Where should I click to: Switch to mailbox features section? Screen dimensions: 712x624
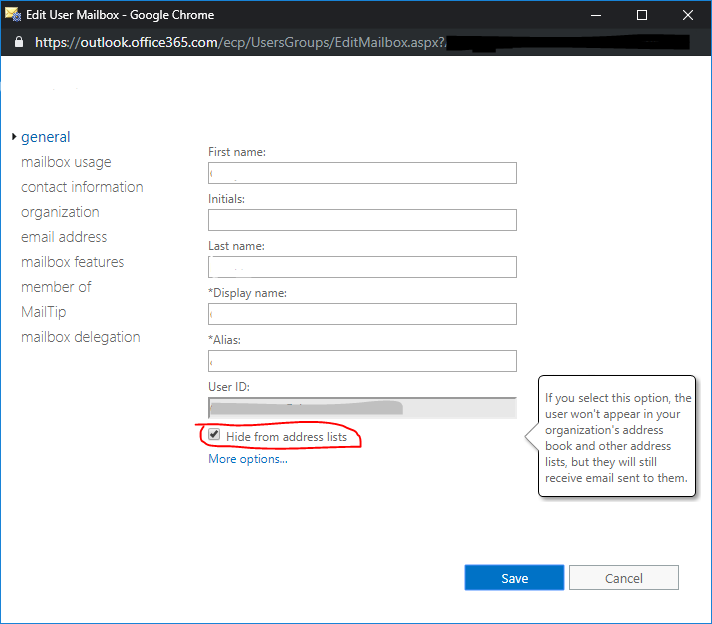click(72, 262)
